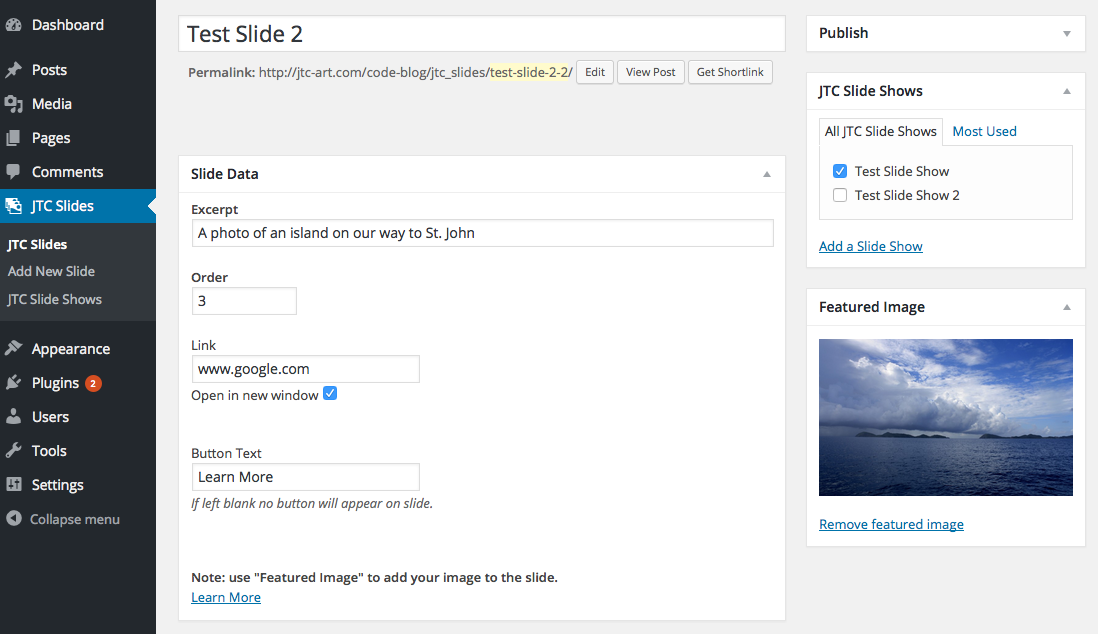Click Remove featured image link
Screen dimensions: 1098x634
tap(891, 524)
